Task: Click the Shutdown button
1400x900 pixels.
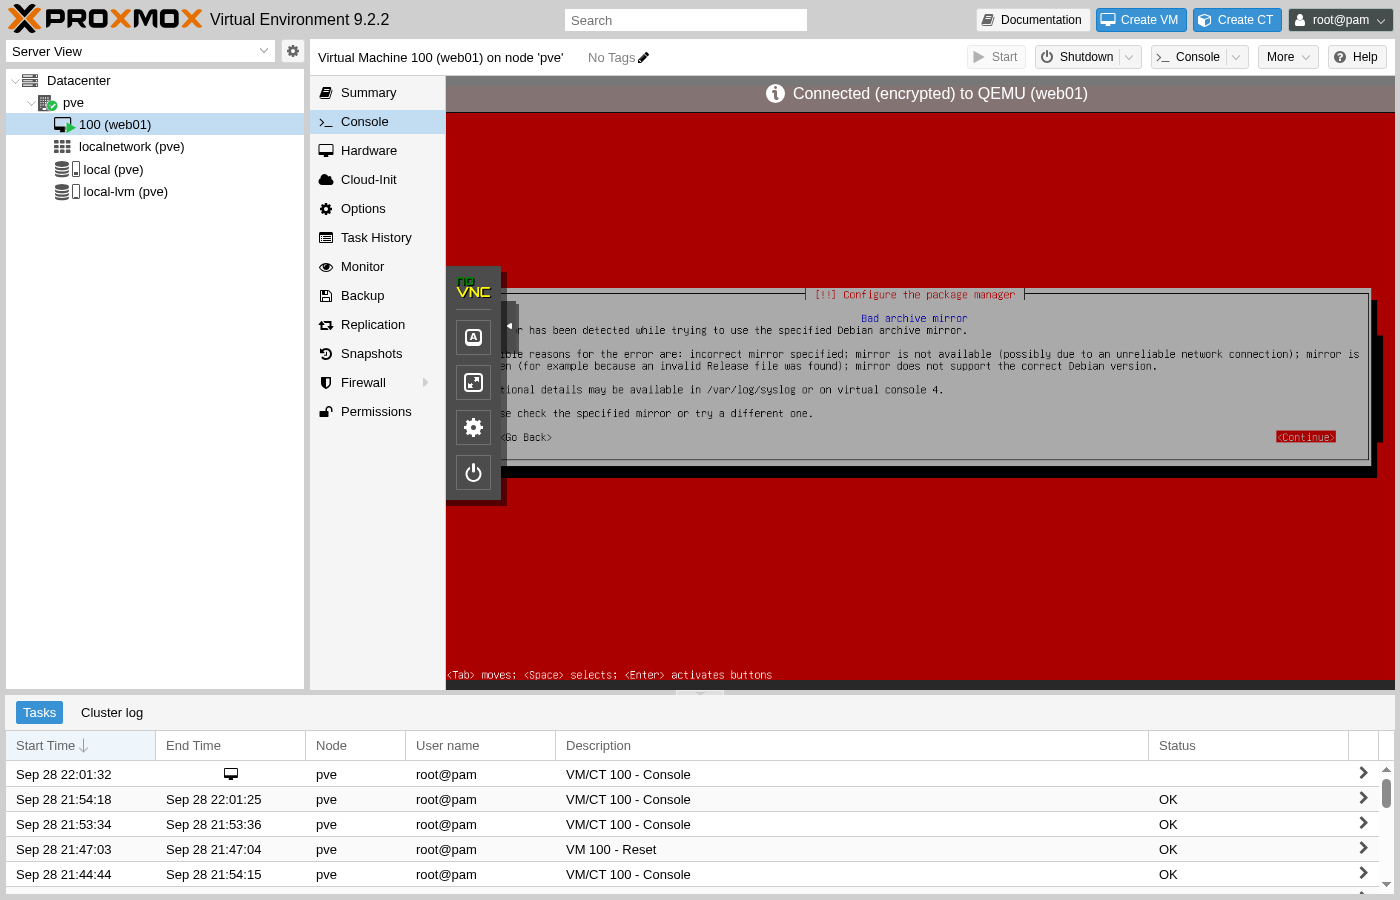Action: [1077, 57]
